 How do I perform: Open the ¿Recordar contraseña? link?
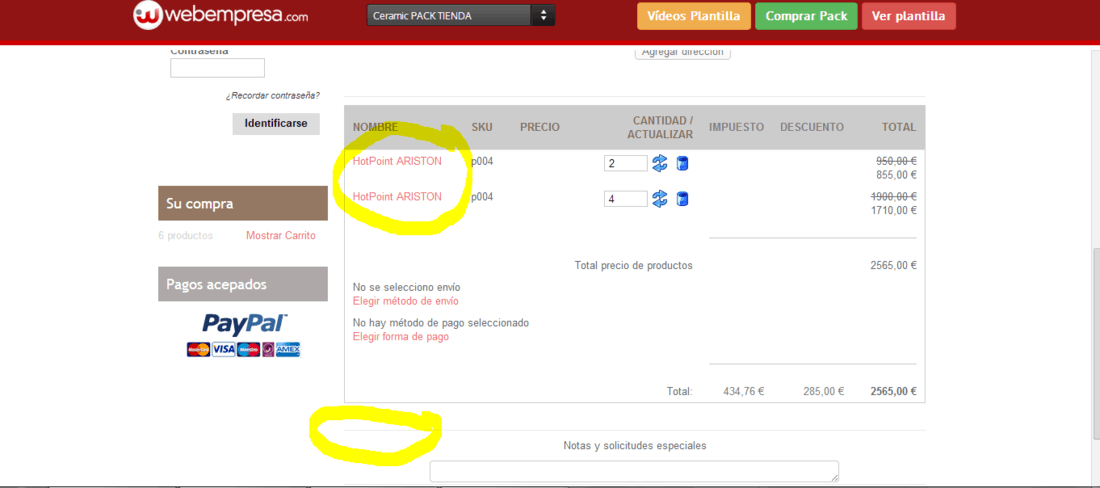(272, 95)
